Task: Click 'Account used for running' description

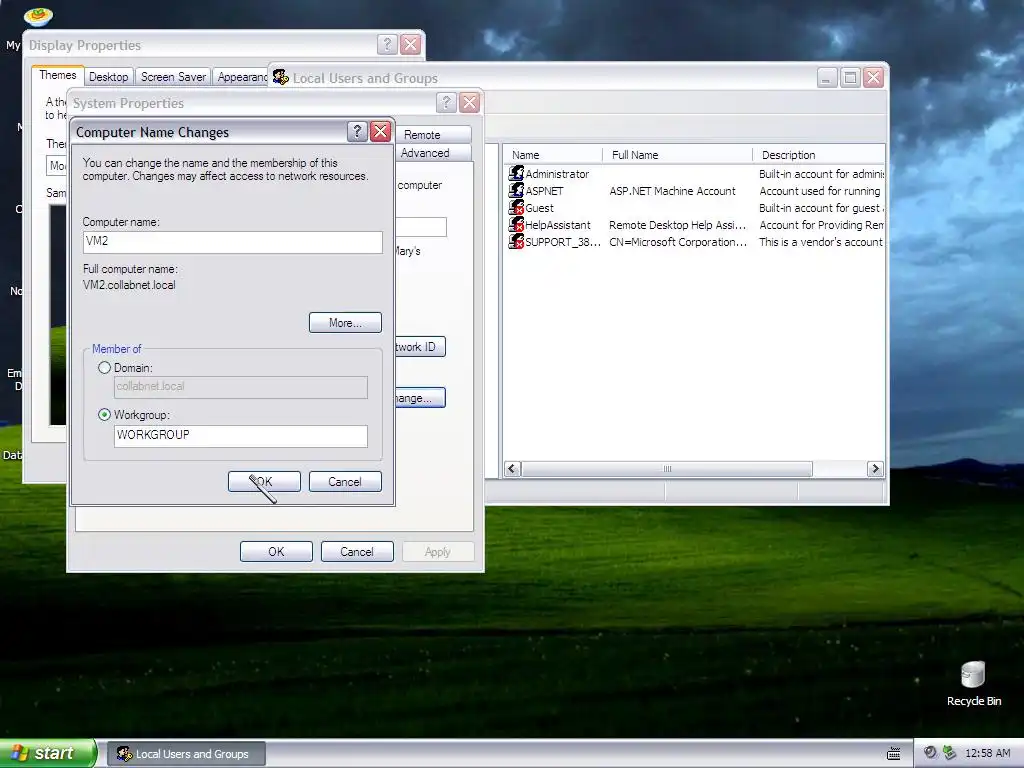Action: pyautogui.click(x=820, y=191)
